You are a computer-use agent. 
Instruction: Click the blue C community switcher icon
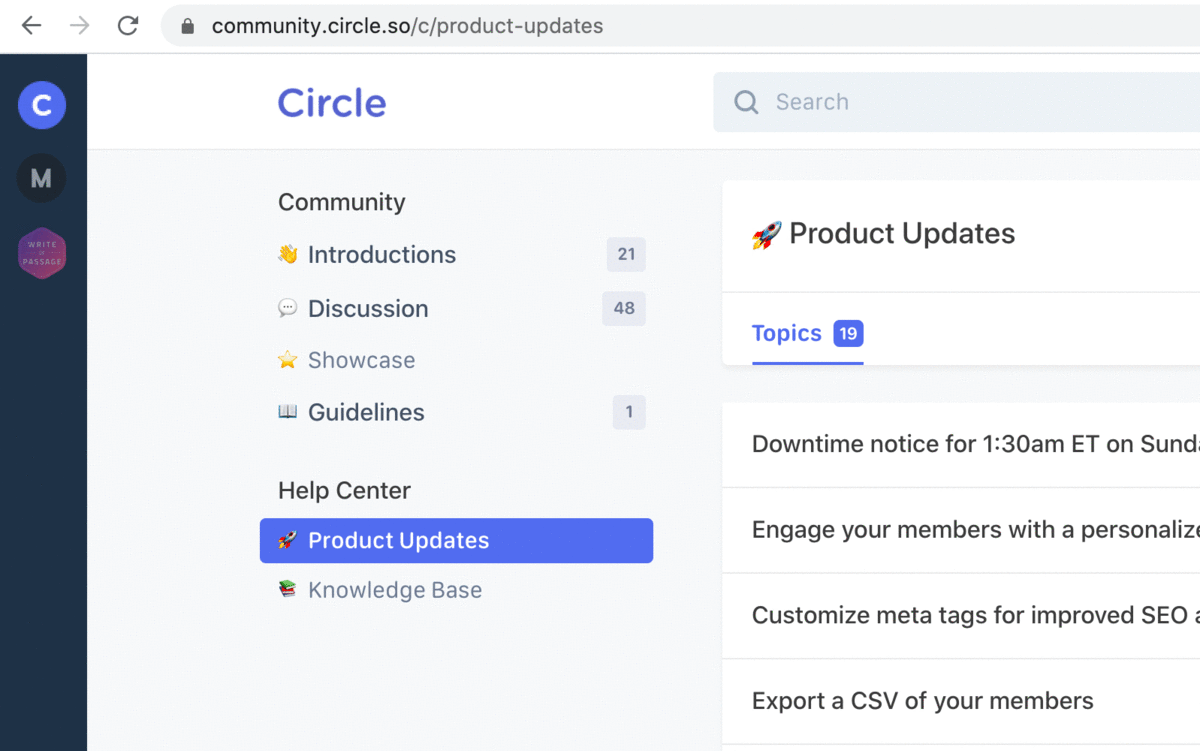point(42,105)
